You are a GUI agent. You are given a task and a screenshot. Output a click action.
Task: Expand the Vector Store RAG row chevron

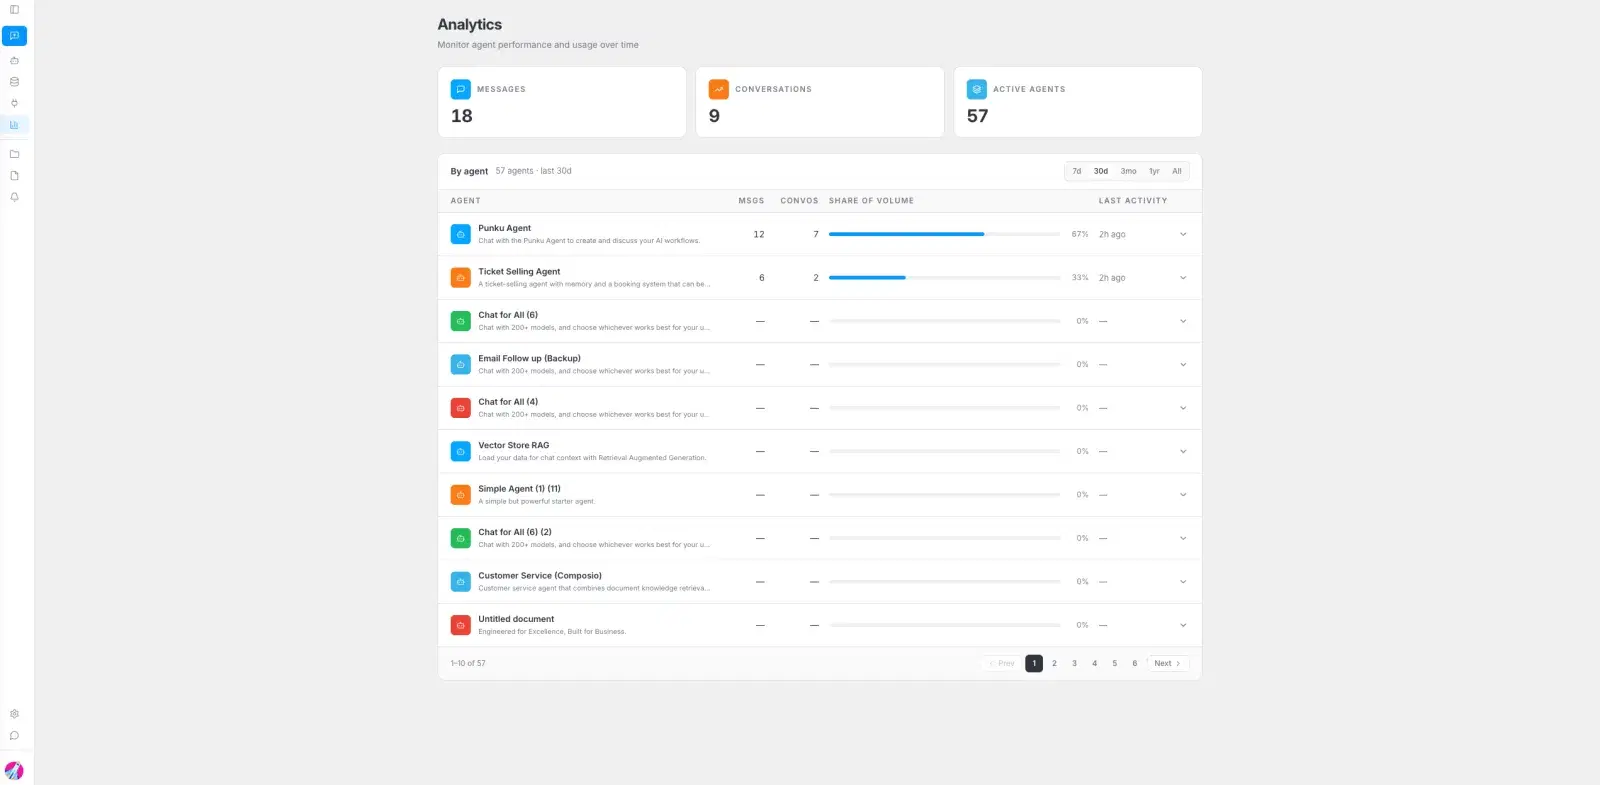[1183, 452]
